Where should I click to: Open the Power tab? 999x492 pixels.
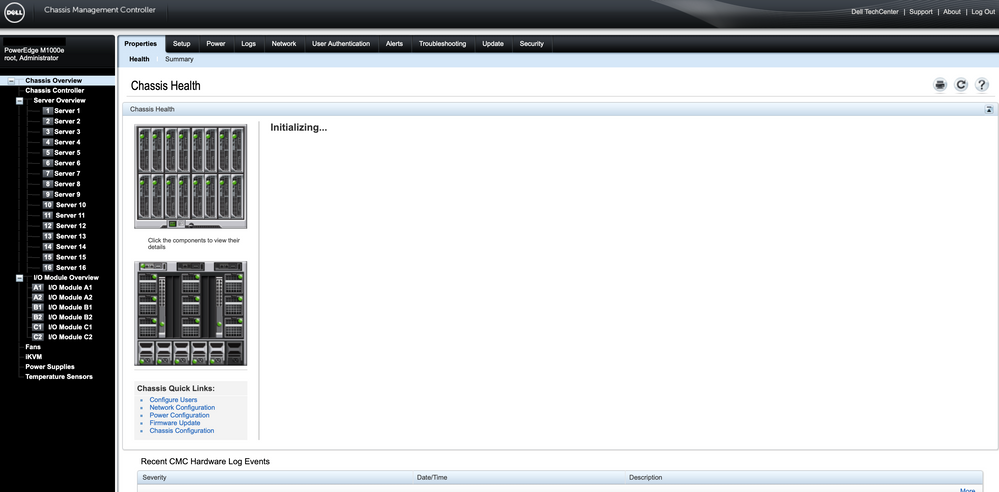coord(215,44)
